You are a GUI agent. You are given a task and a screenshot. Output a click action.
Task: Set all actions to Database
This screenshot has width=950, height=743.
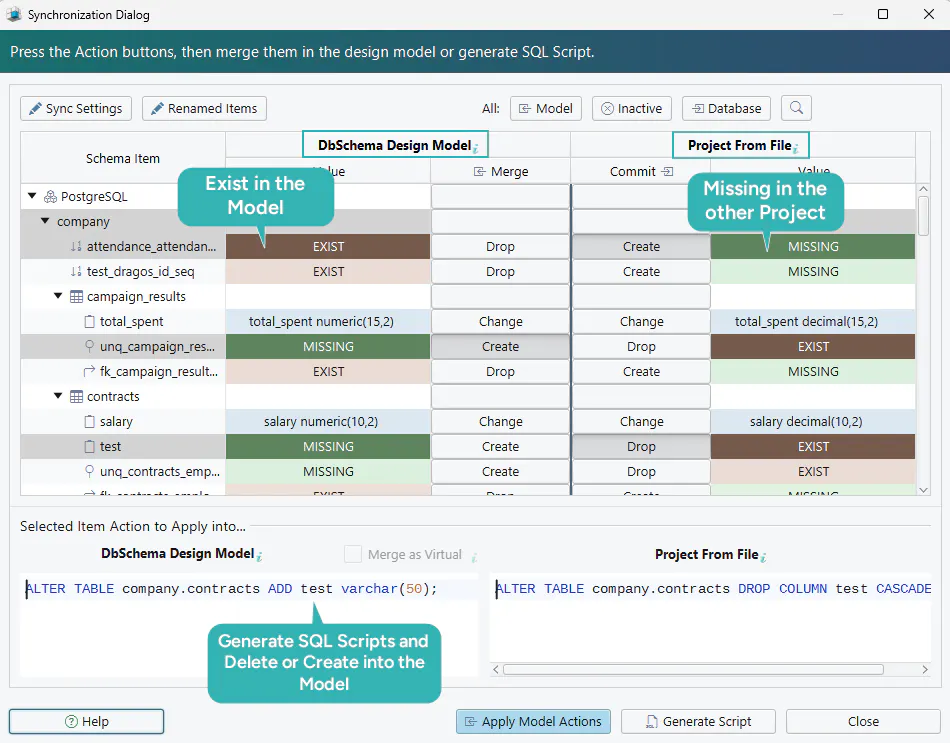[726, 108]
